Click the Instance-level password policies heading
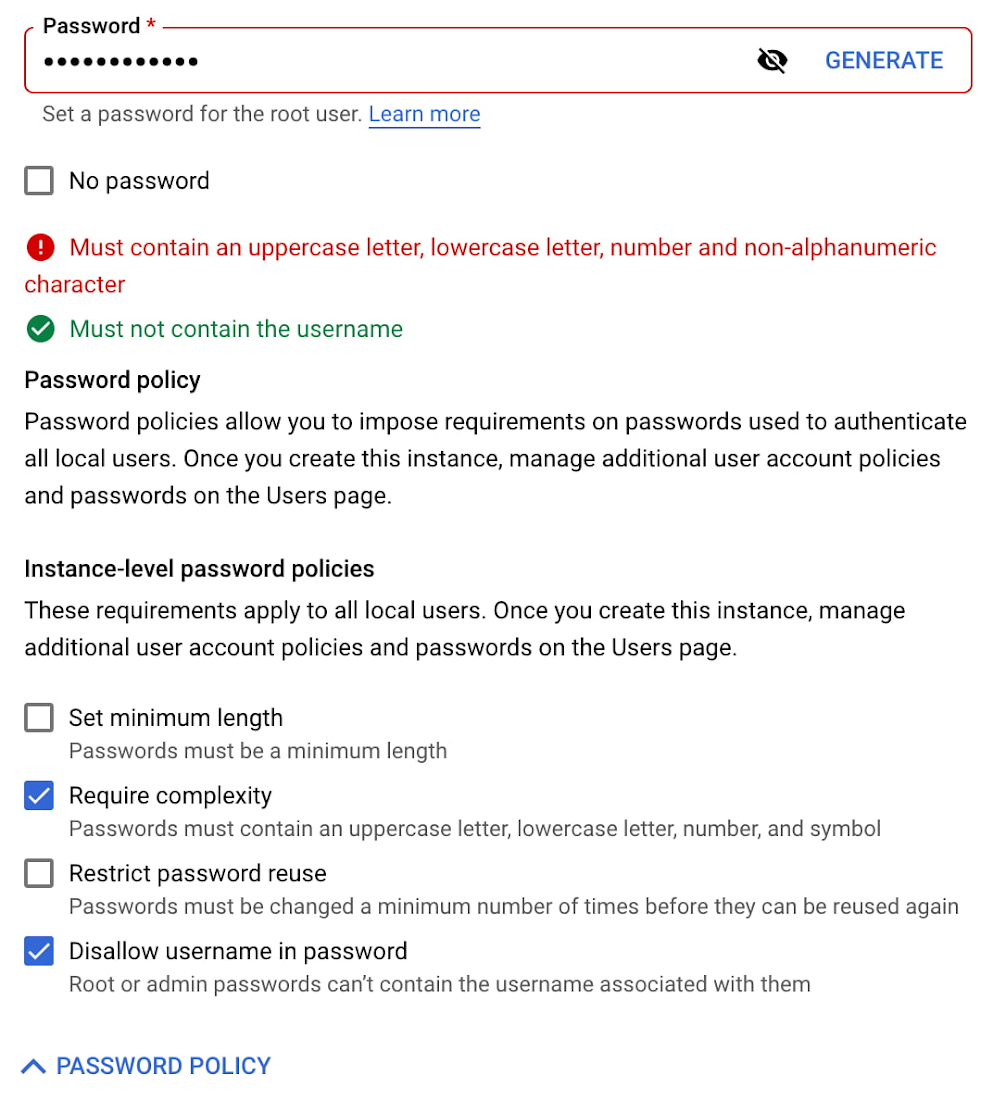Viewport: 1006px width, 1100px height. tap(198, 568)
